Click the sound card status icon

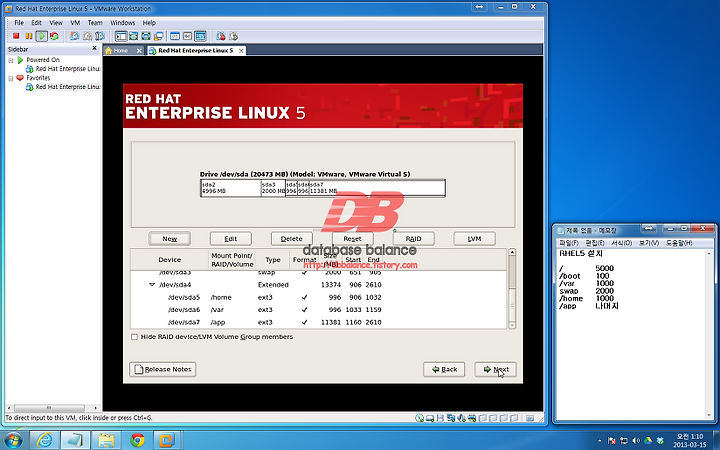point(461,418)
